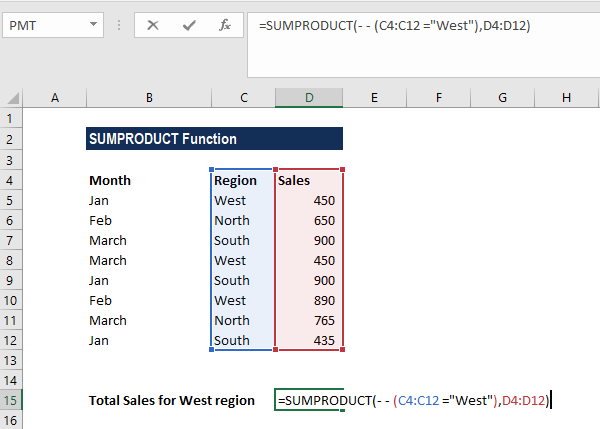The width and height of the screenshot is (600, 429).
Task: Confirm formula with the checkmark icon
Action: 189,25
